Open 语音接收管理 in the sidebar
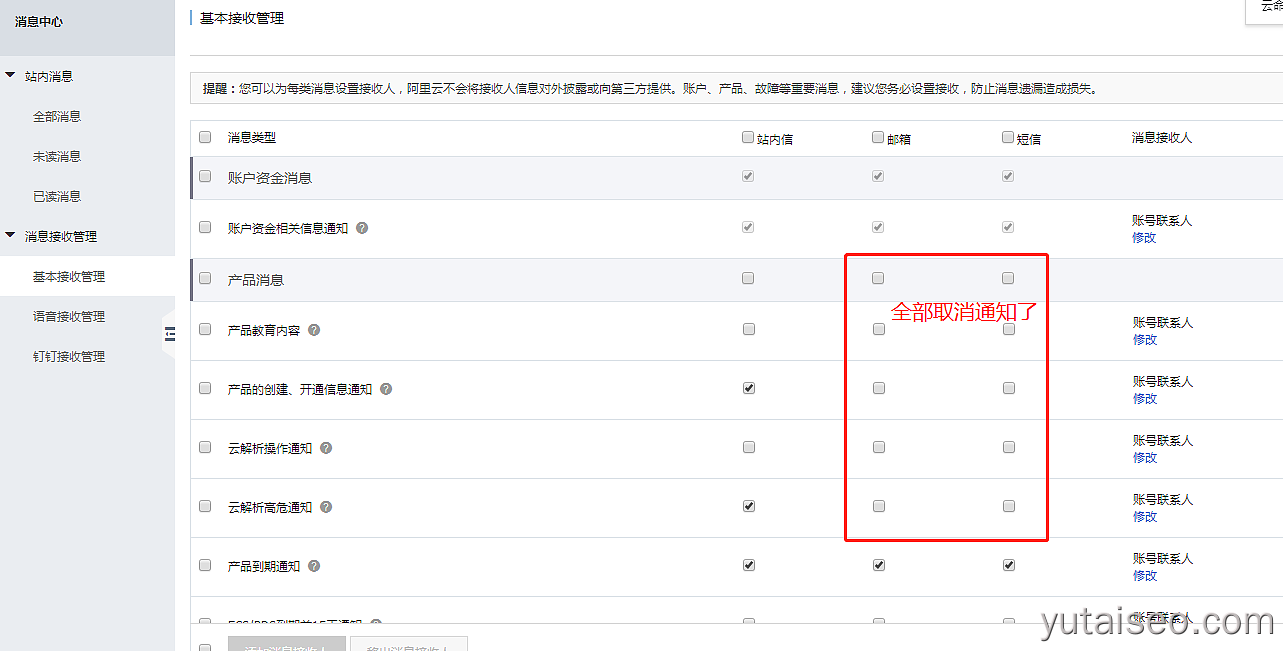 coord(69,317)
